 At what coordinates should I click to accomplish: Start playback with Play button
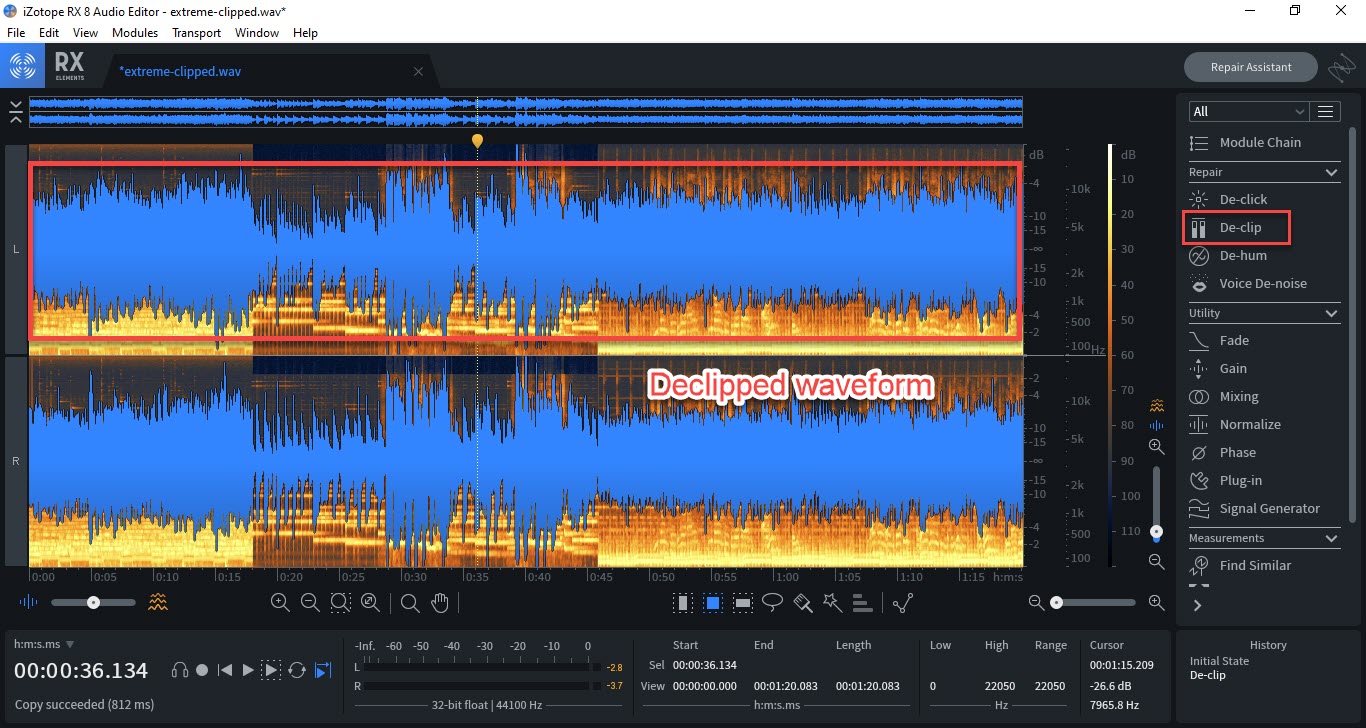[x=248, y=670]
